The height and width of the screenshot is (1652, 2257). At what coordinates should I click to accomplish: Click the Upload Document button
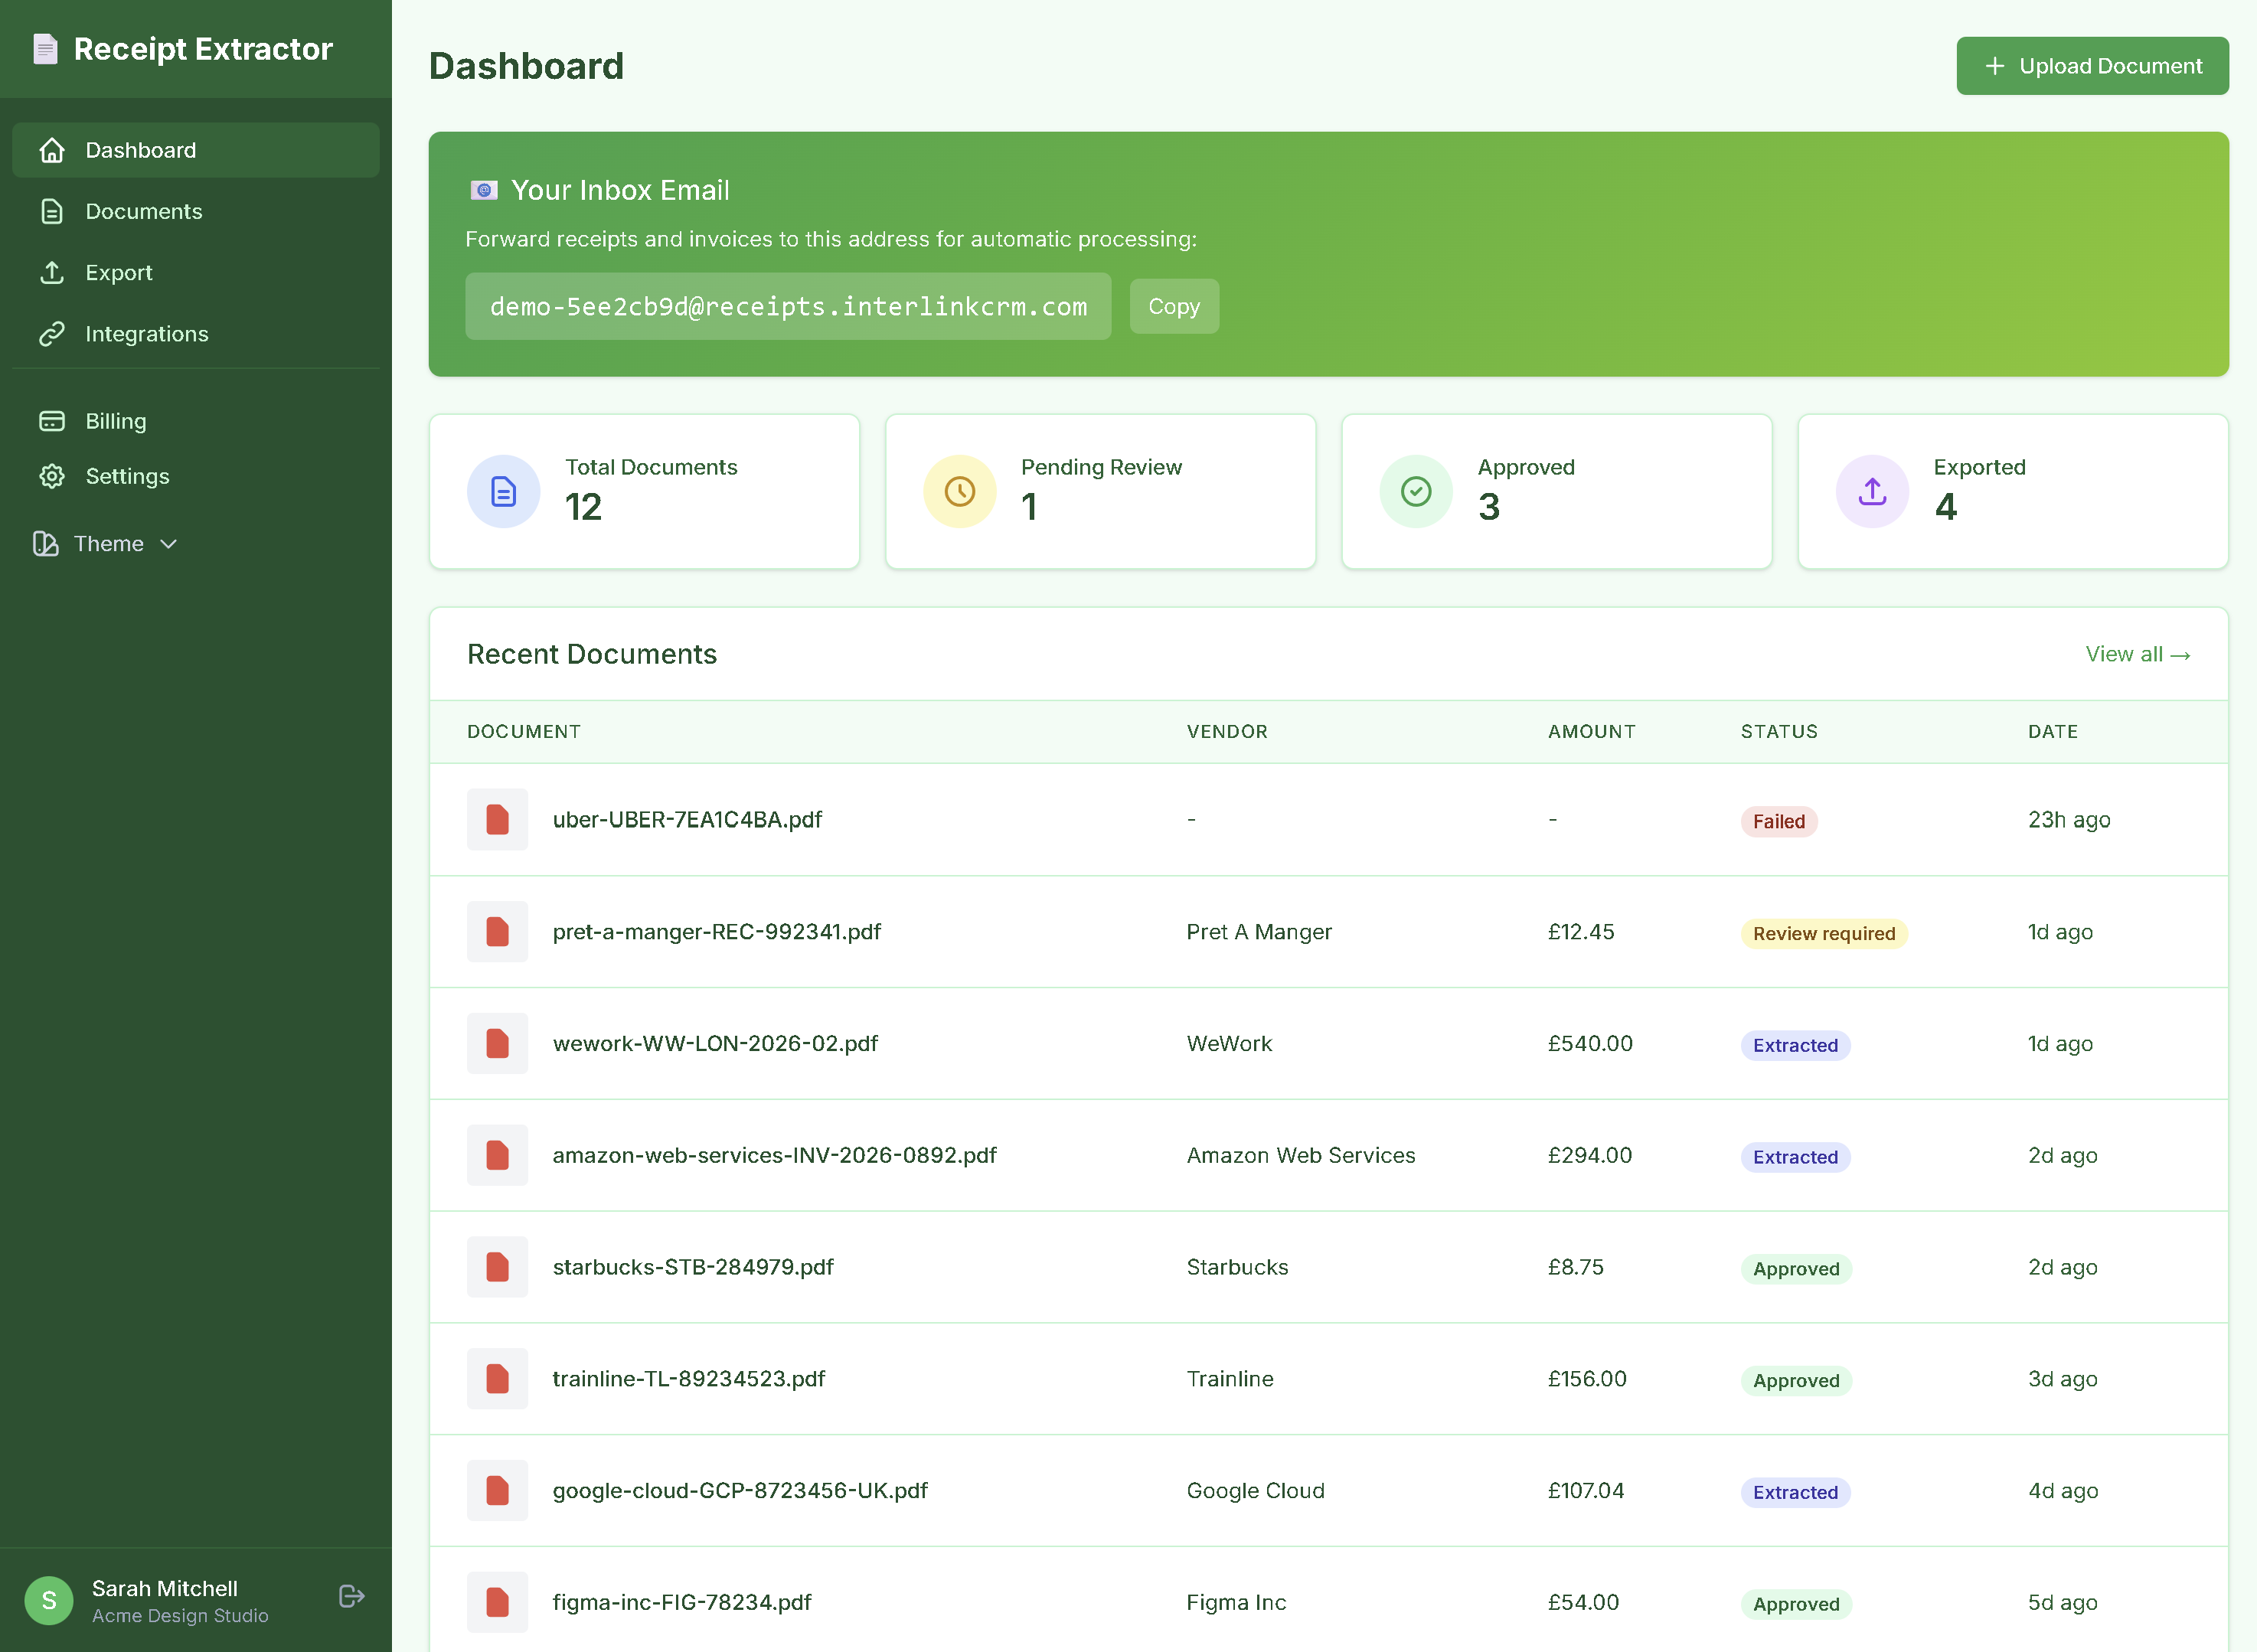[2092, 65]
